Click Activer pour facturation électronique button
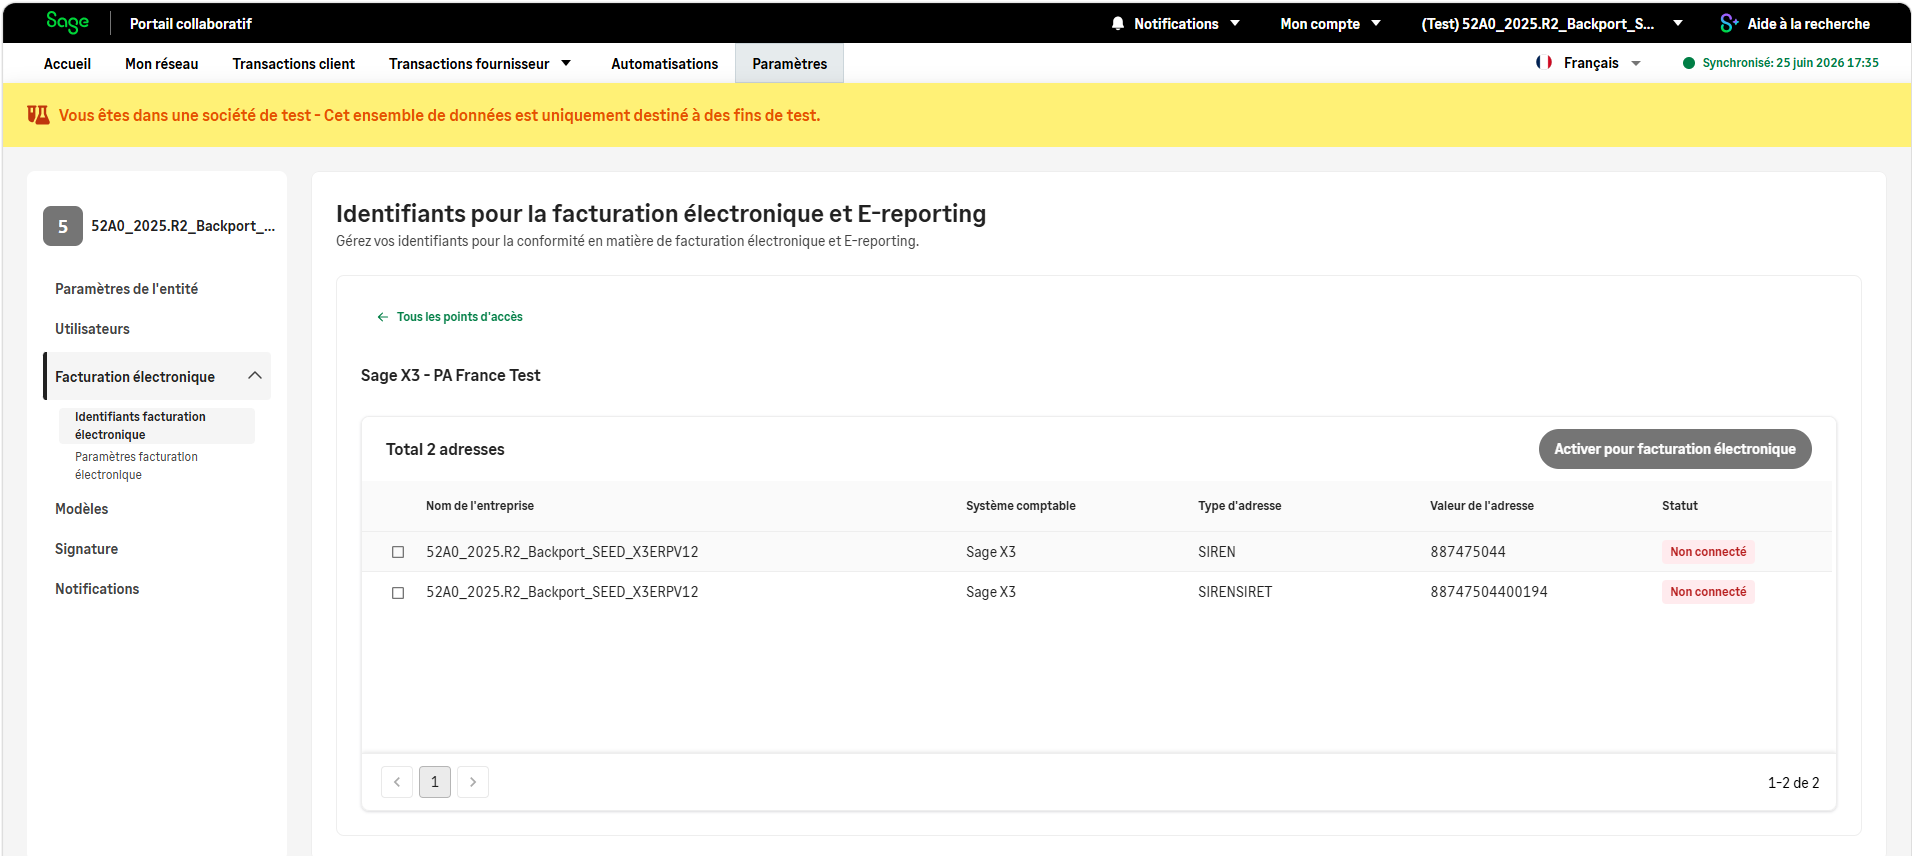The image size is (1912, 856). coord(1675,449)
